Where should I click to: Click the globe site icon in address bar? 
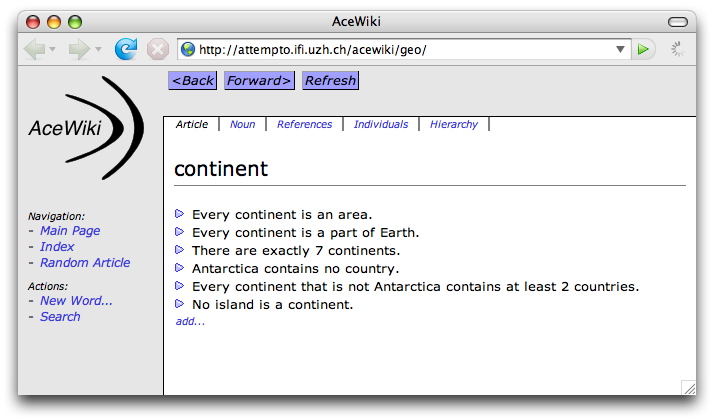click(188, 49)
